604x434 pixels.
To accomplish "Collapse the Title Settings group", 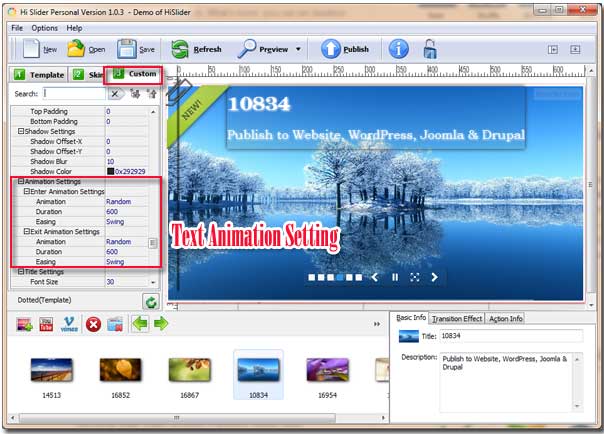I will (21, 271).
